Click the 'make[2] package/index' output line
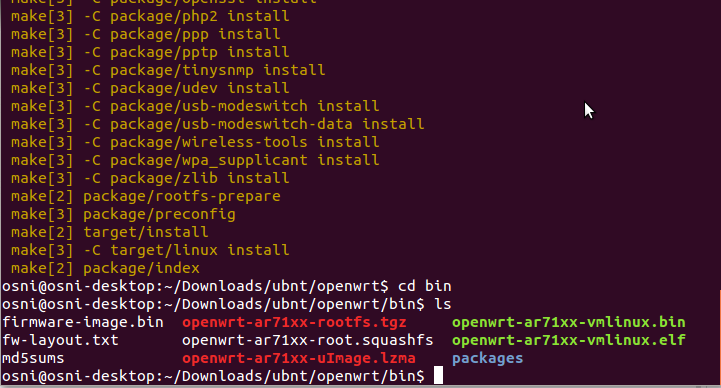This screenshot has height=388, width=721. [105, 268]
